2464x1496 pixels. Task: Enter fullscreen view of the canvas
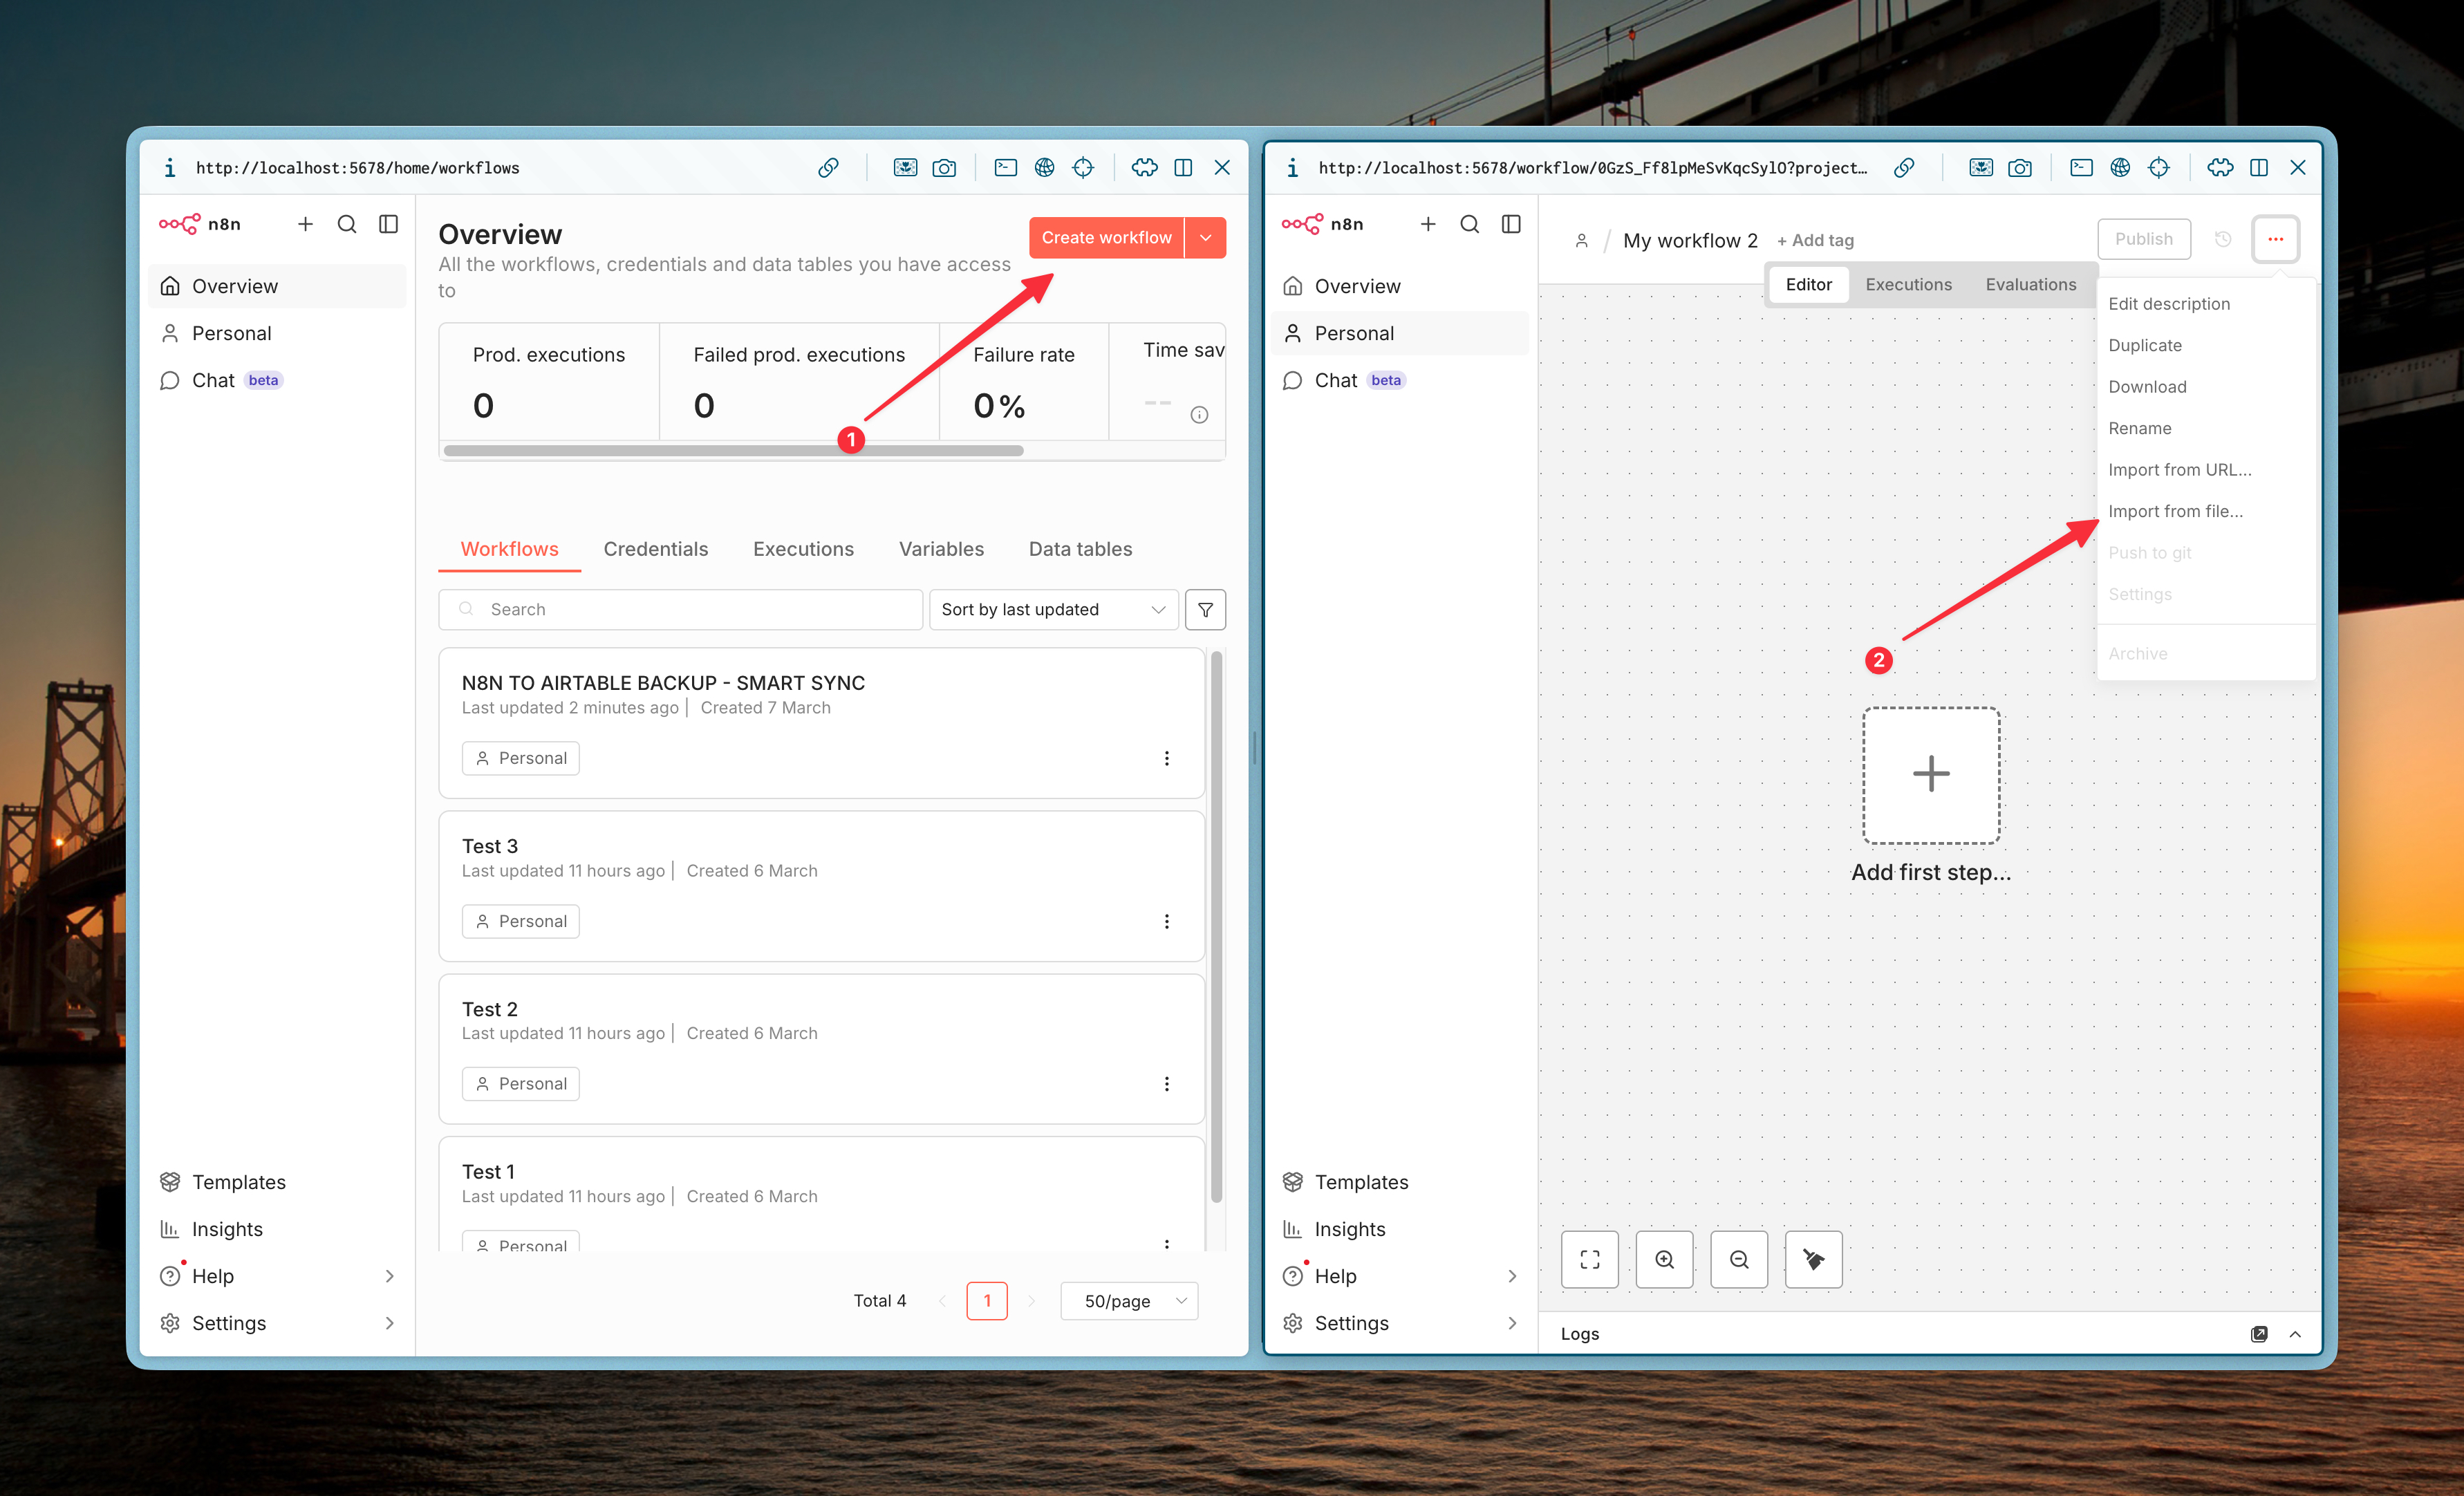tap(1589, 1259)
